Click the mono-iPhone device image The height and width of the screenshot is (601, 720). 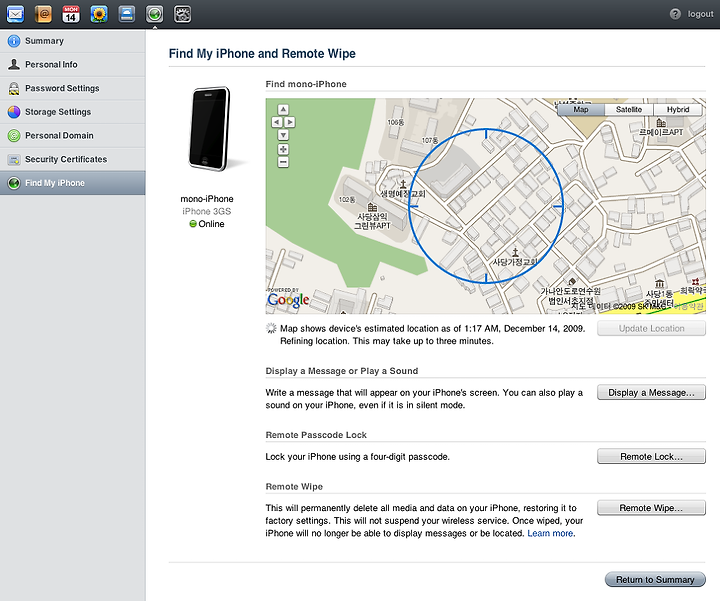210,129
